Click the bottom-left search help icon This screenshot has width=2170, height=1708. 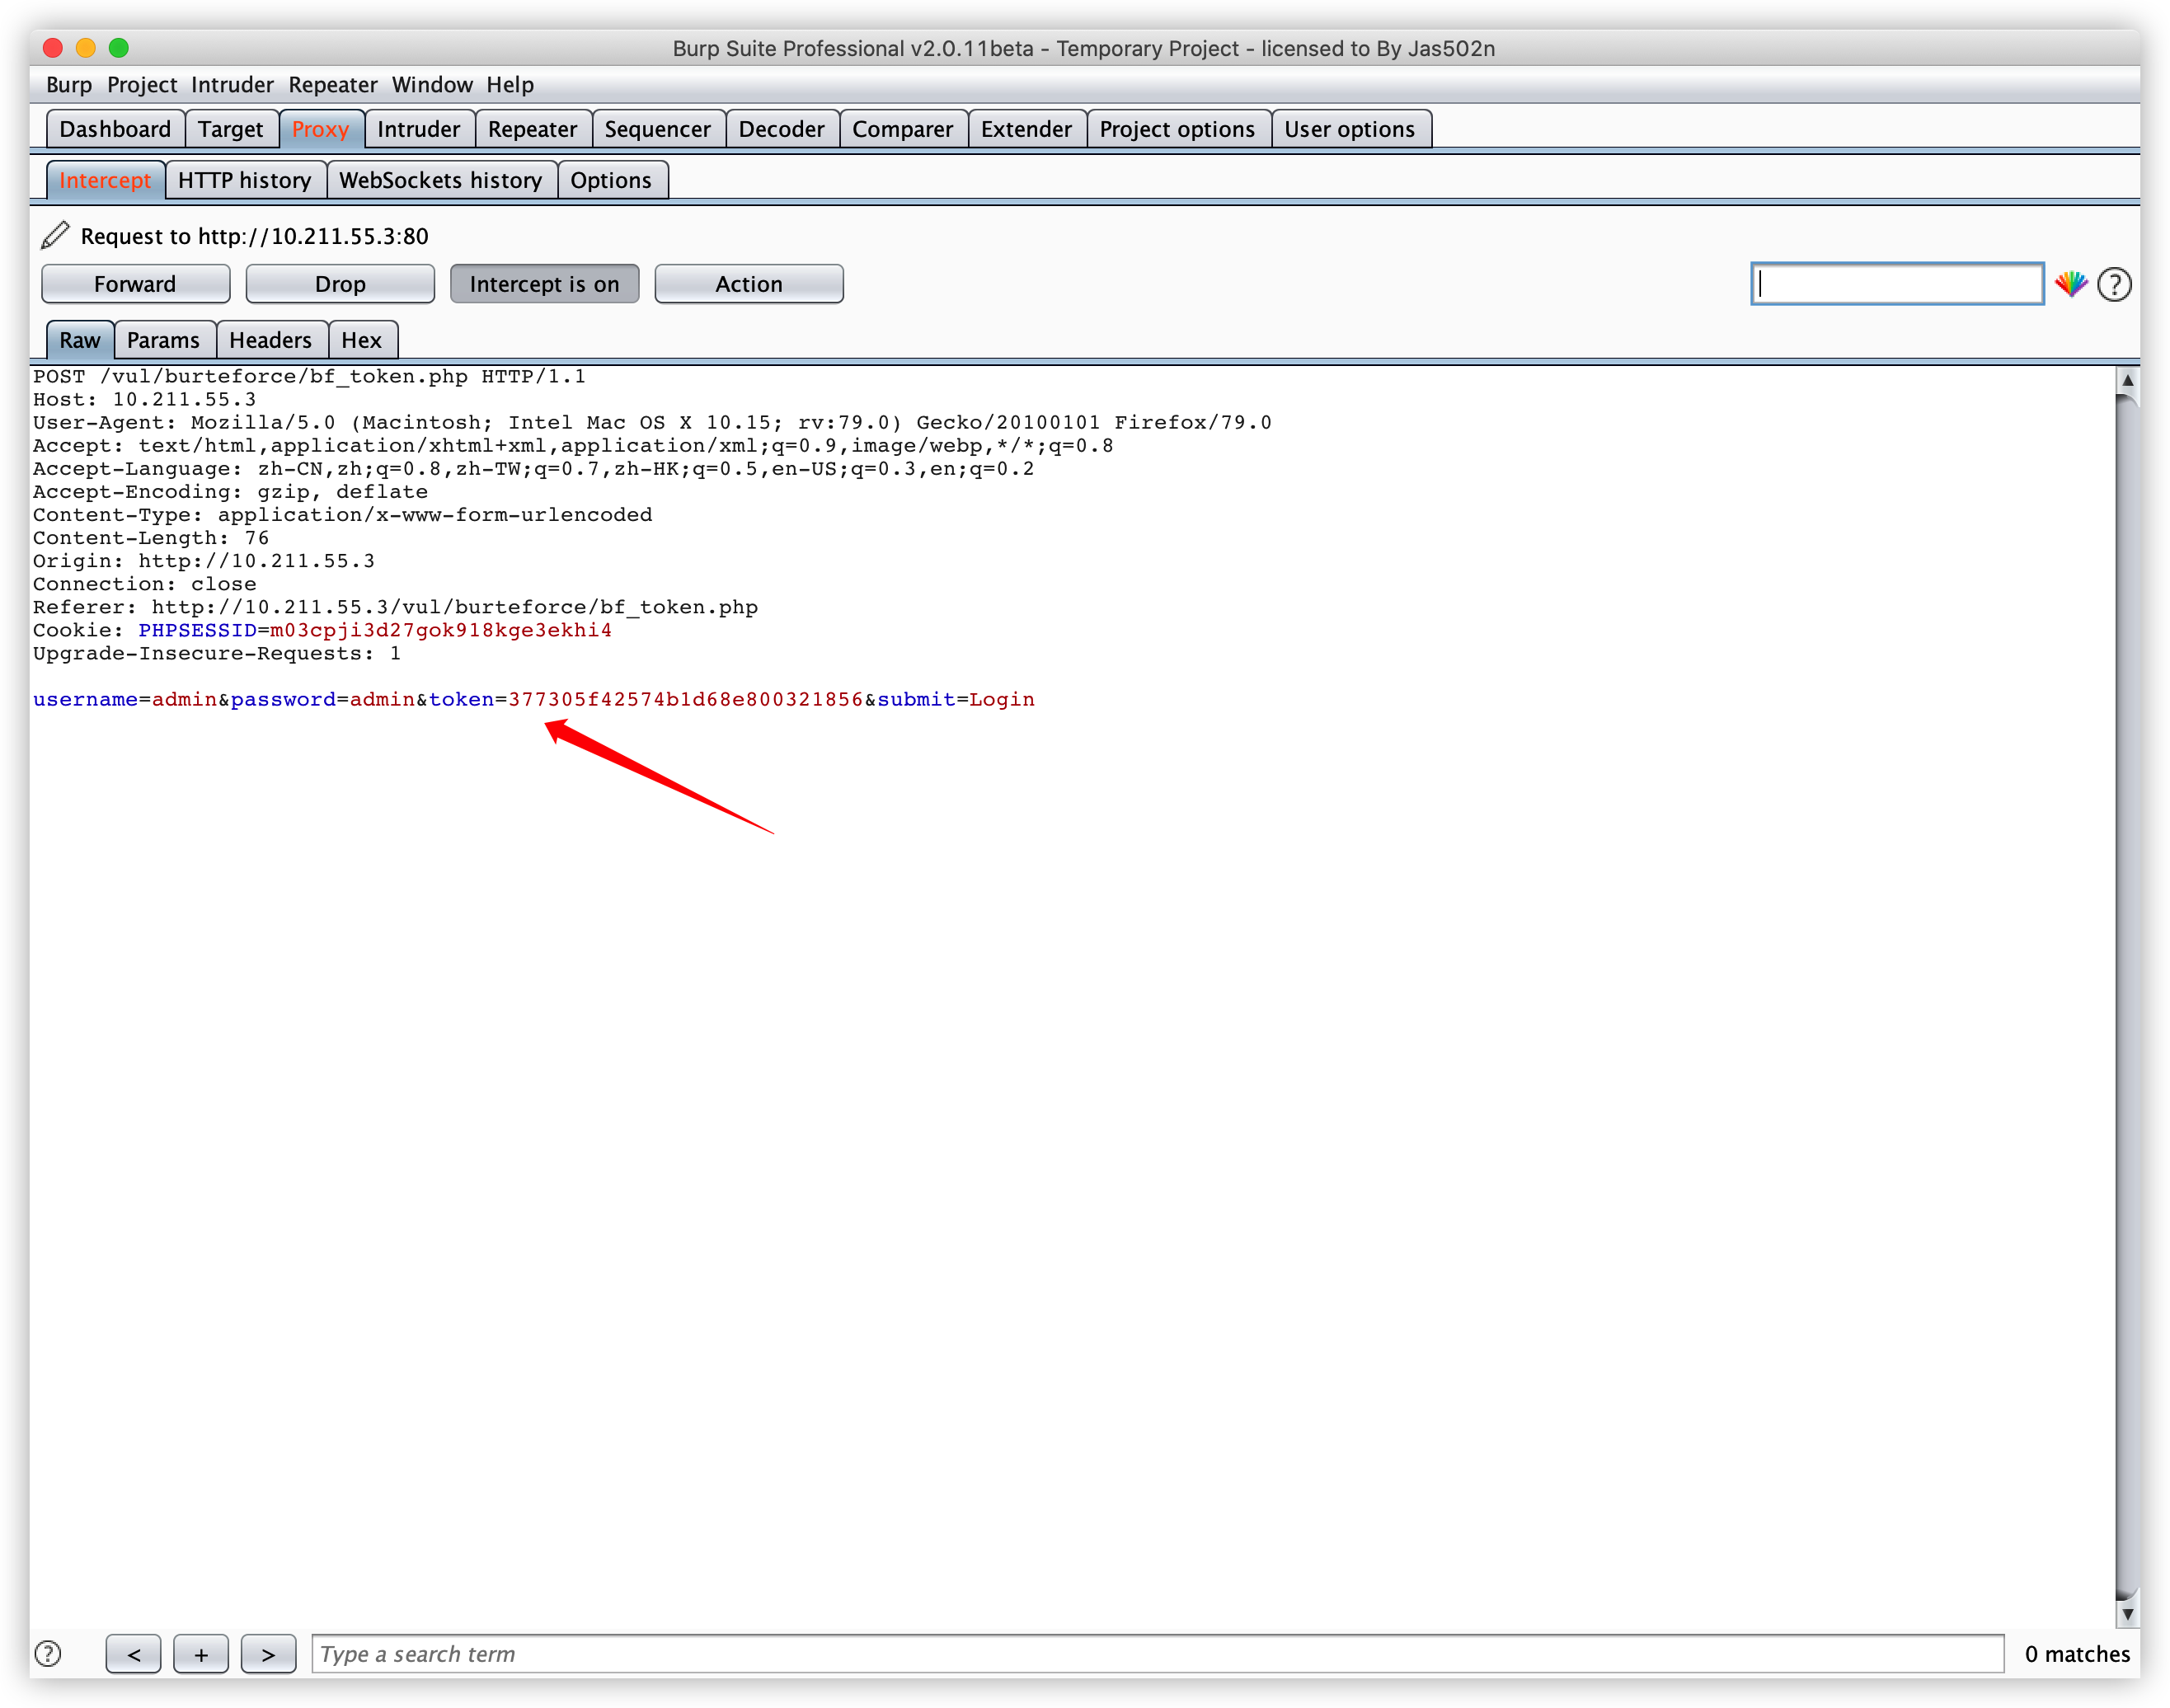pyautogui.click(x=48, y=1654)
